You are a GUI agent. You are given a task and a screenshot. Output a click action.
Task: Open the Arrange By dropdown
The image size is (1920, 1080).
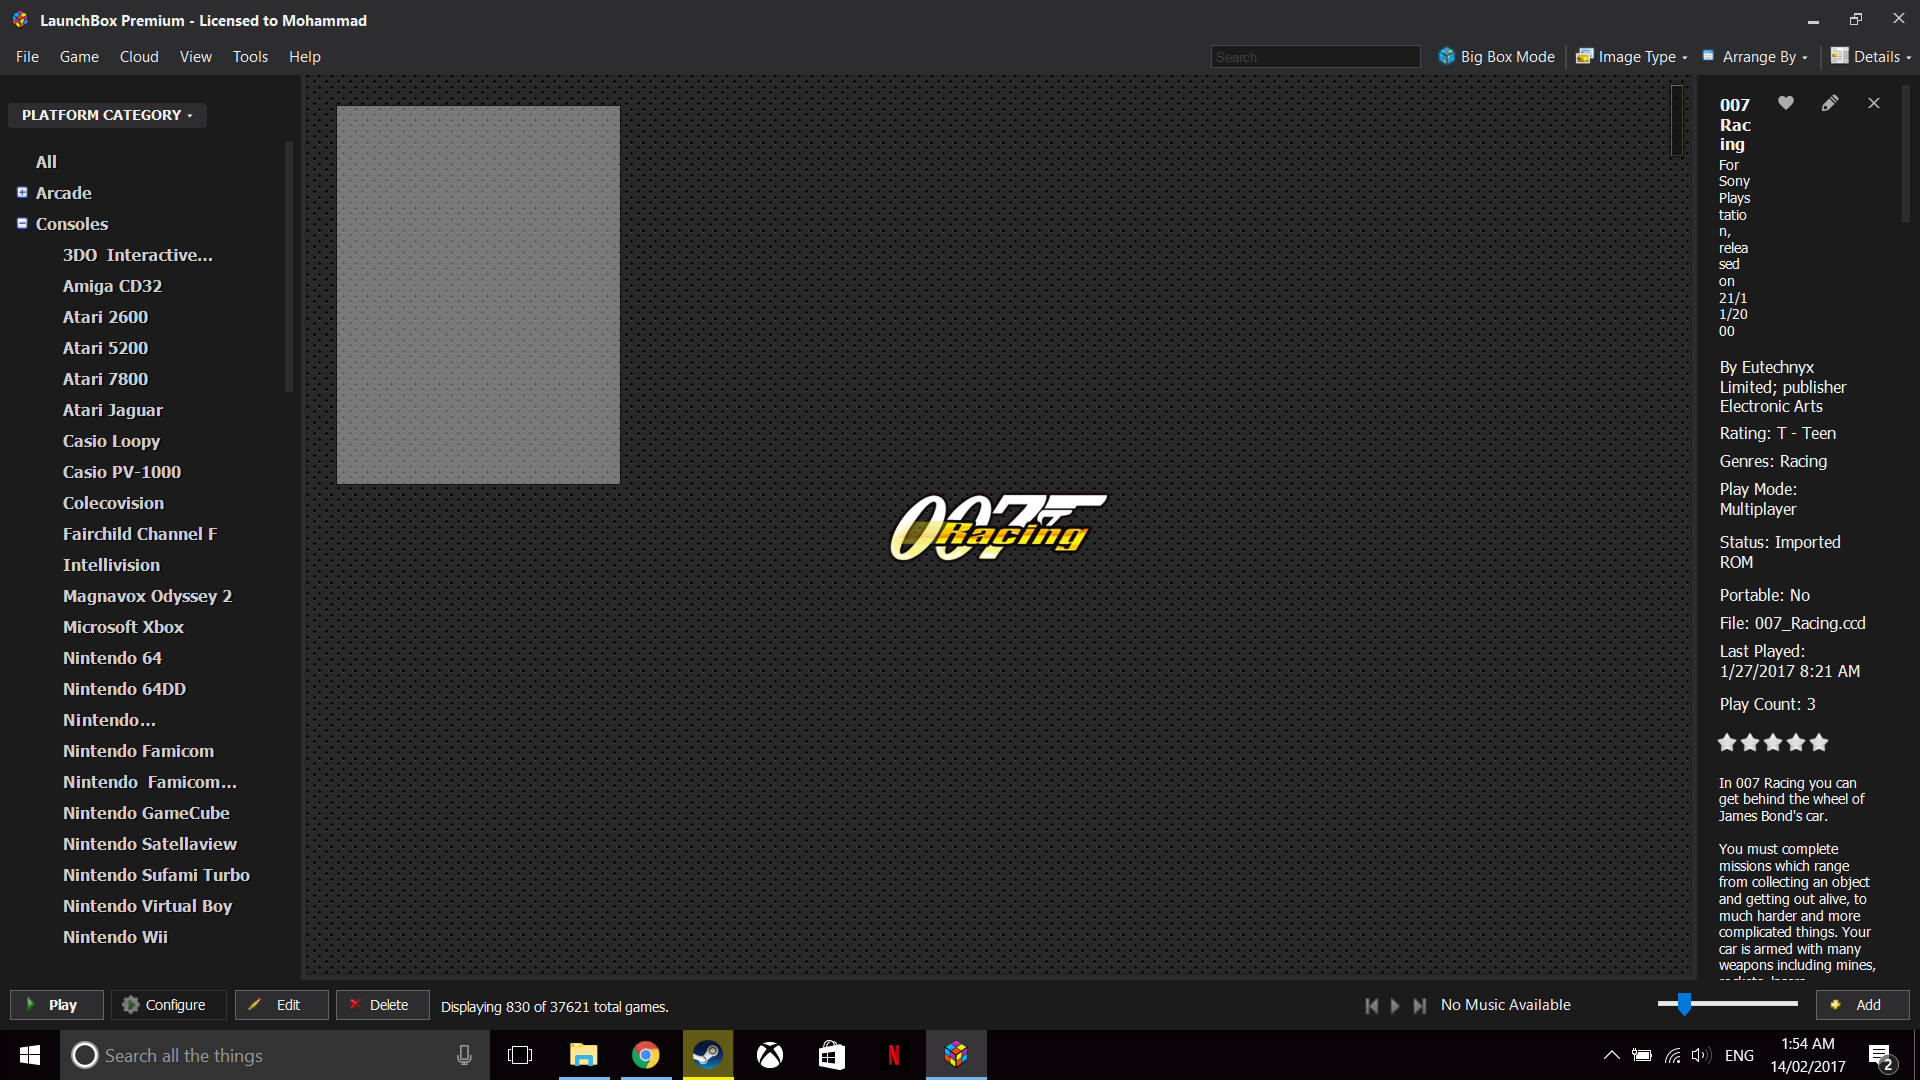[1755, 57]
